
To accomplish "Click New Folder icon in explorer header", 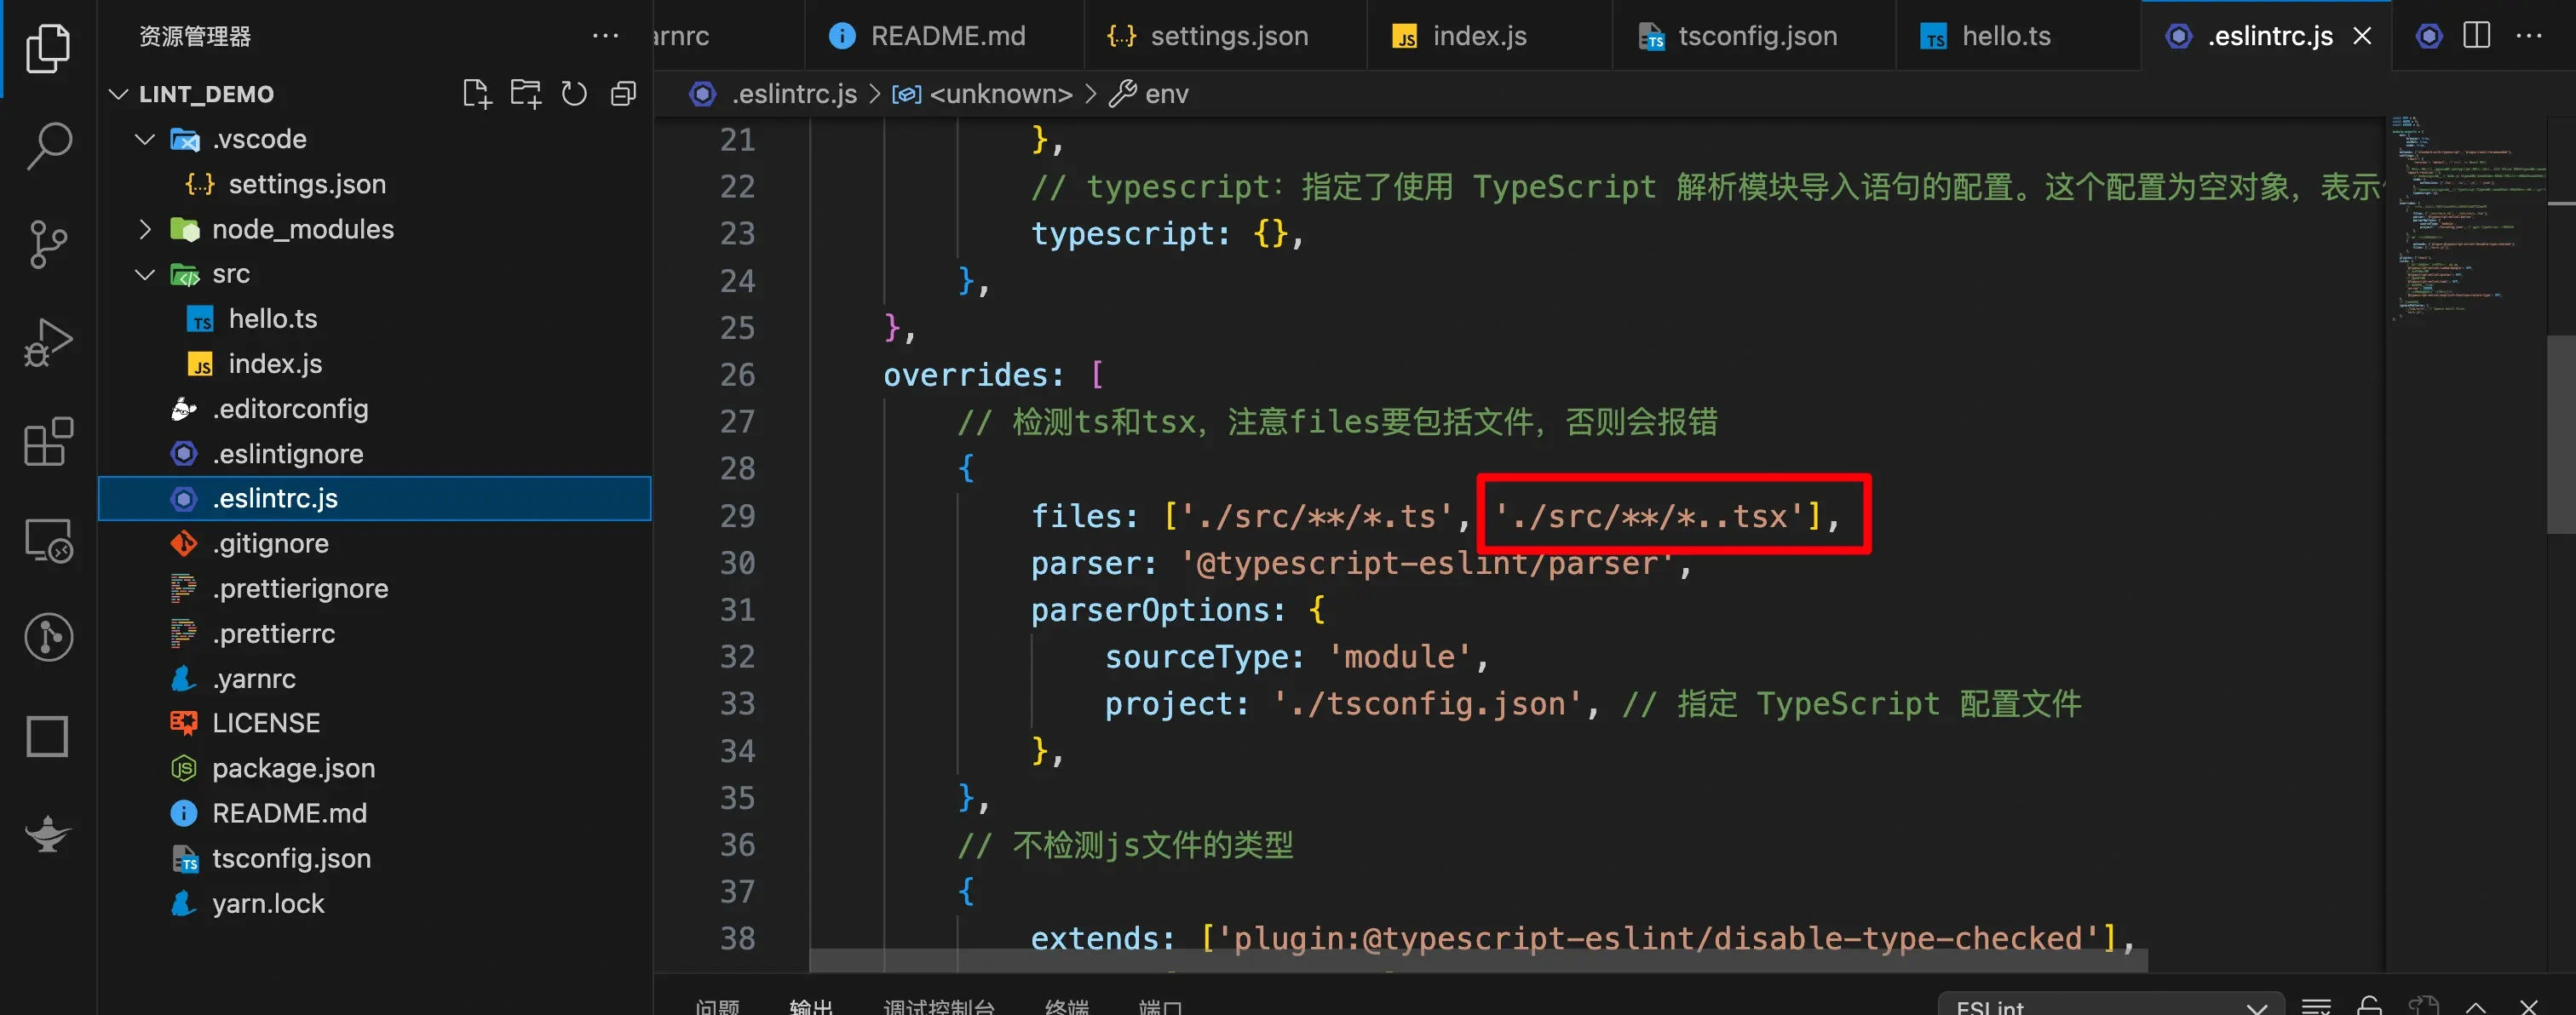I will [525, 94].
